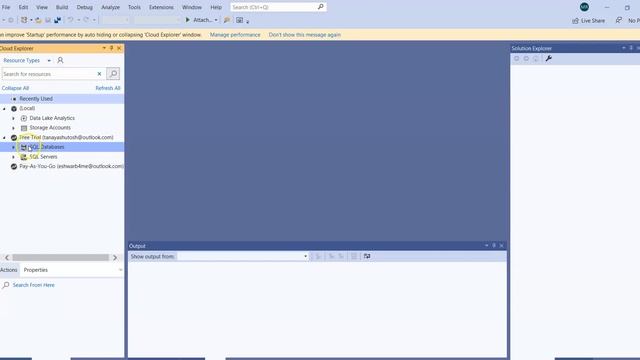Click the right arrow of Cloud Explorer scrollbar
Image resolution: width=640 pixels, height=360 pixels.
click(115, 258)
